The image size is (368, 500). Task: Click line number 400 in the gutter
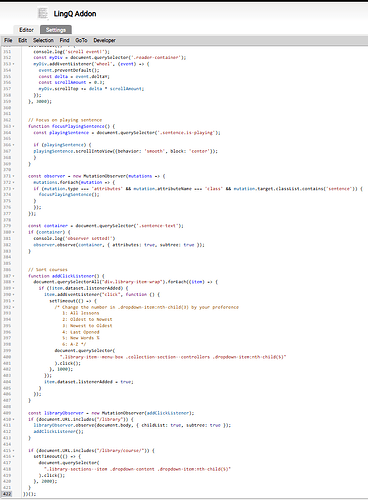click(x=7, y=357)
